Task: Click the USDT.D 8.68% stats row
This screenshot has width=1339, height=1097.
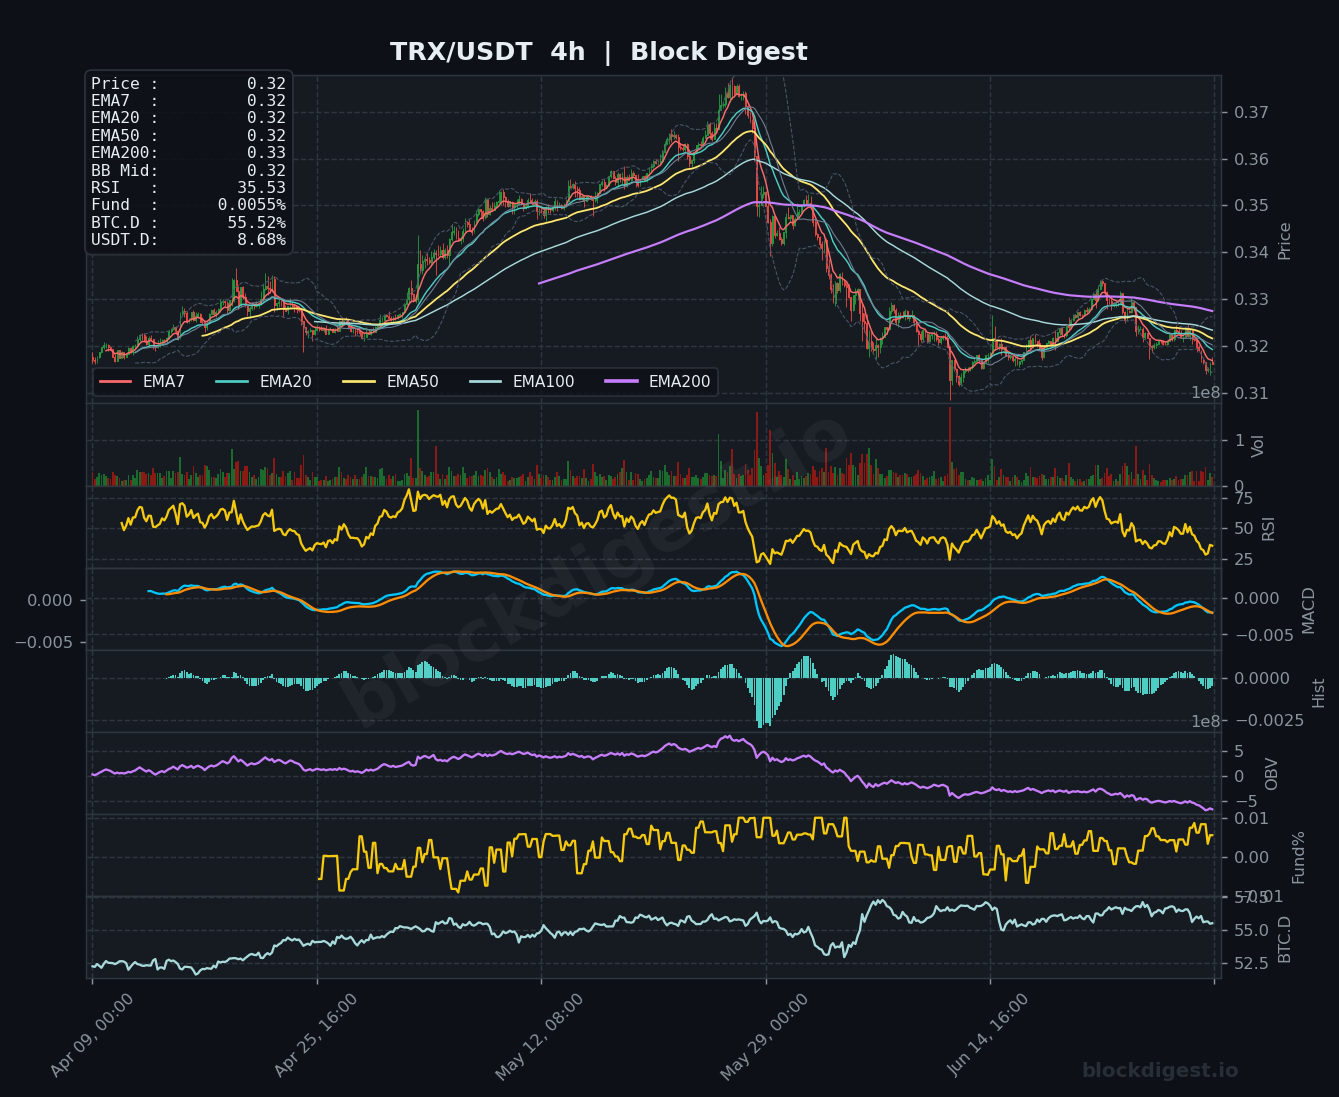Action: (x=188, y=240)
